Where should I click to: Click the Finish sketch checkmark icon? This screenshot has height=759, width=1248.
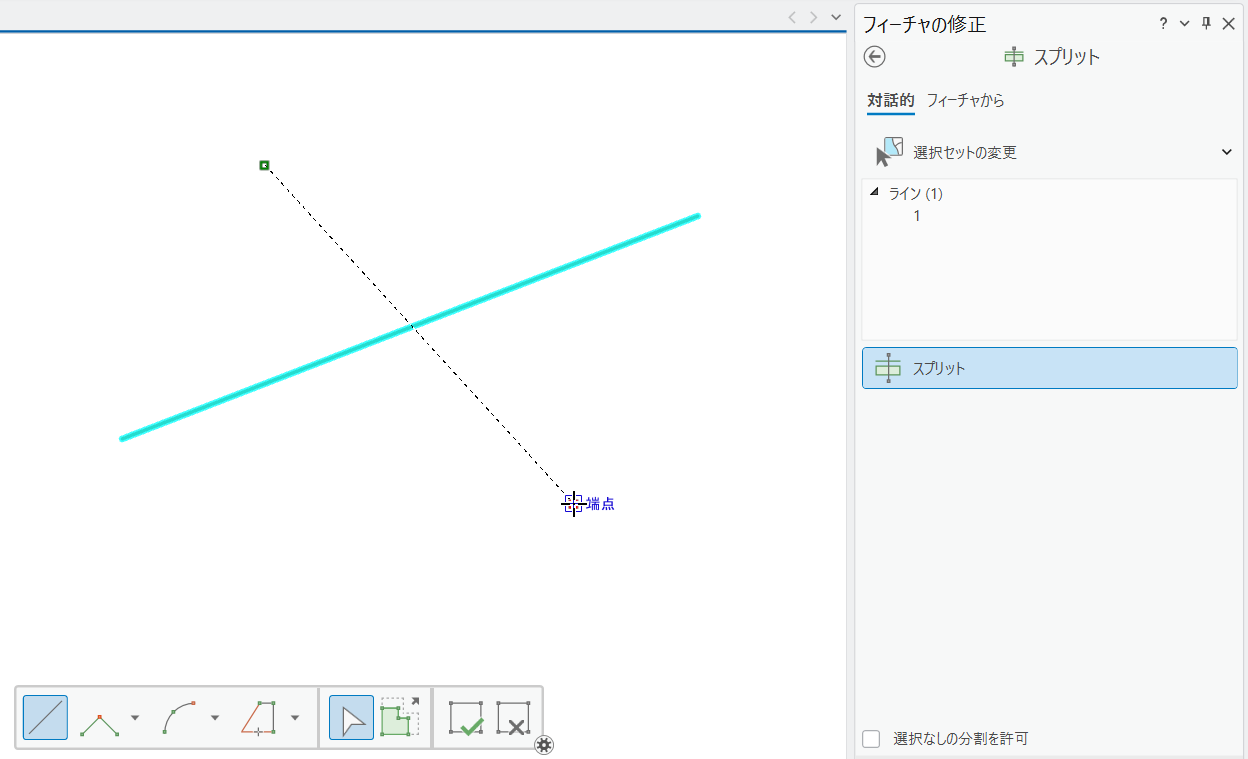pos(466,718)
